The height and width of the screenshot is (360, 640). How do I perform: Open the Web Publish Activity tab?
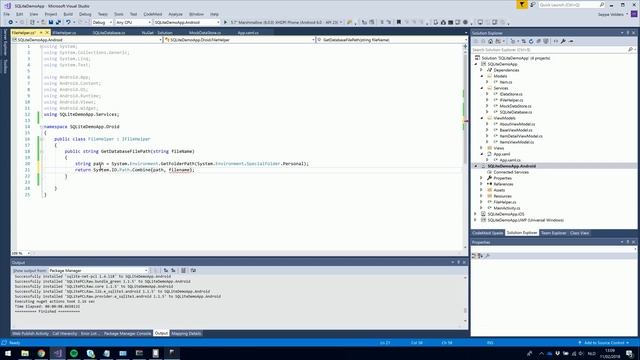[31, 334]
